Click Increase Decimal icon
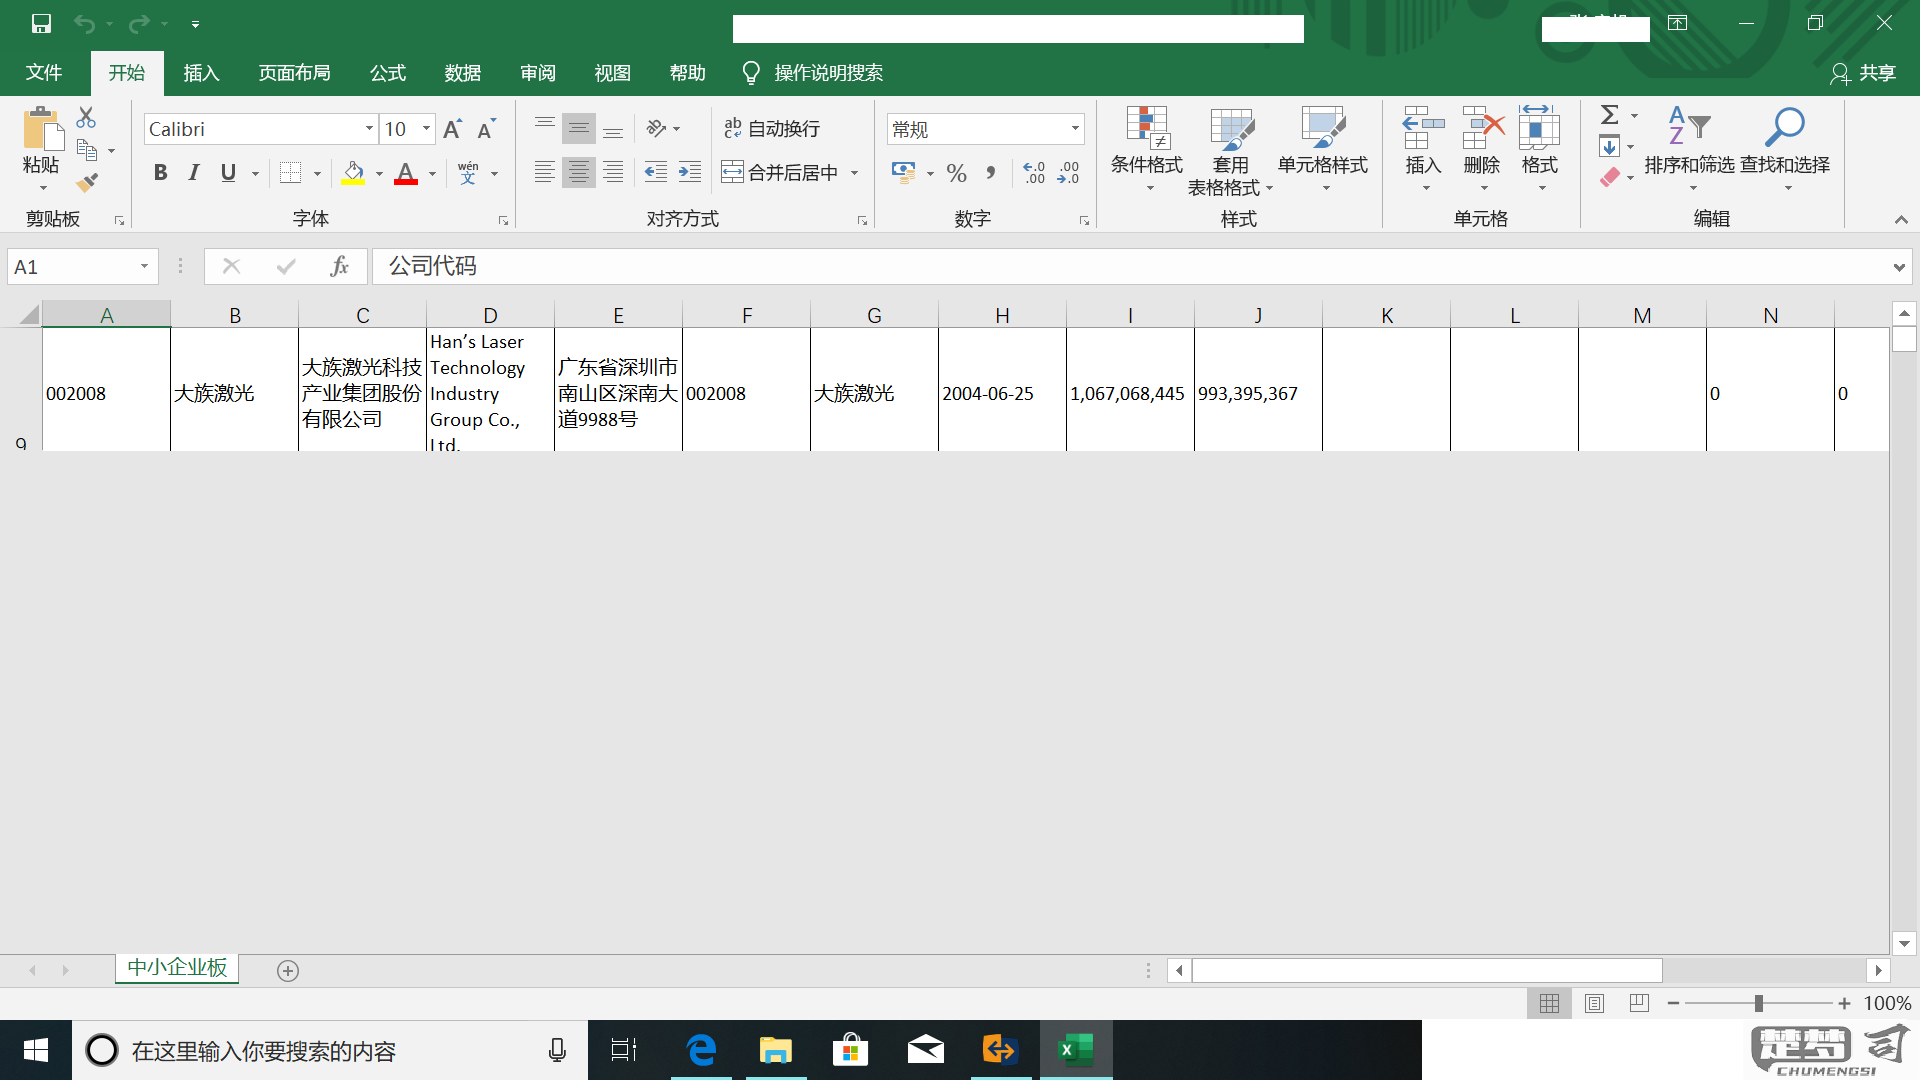The height and width of the screenshot is (1080, 1920). (x=1034, y=173)
